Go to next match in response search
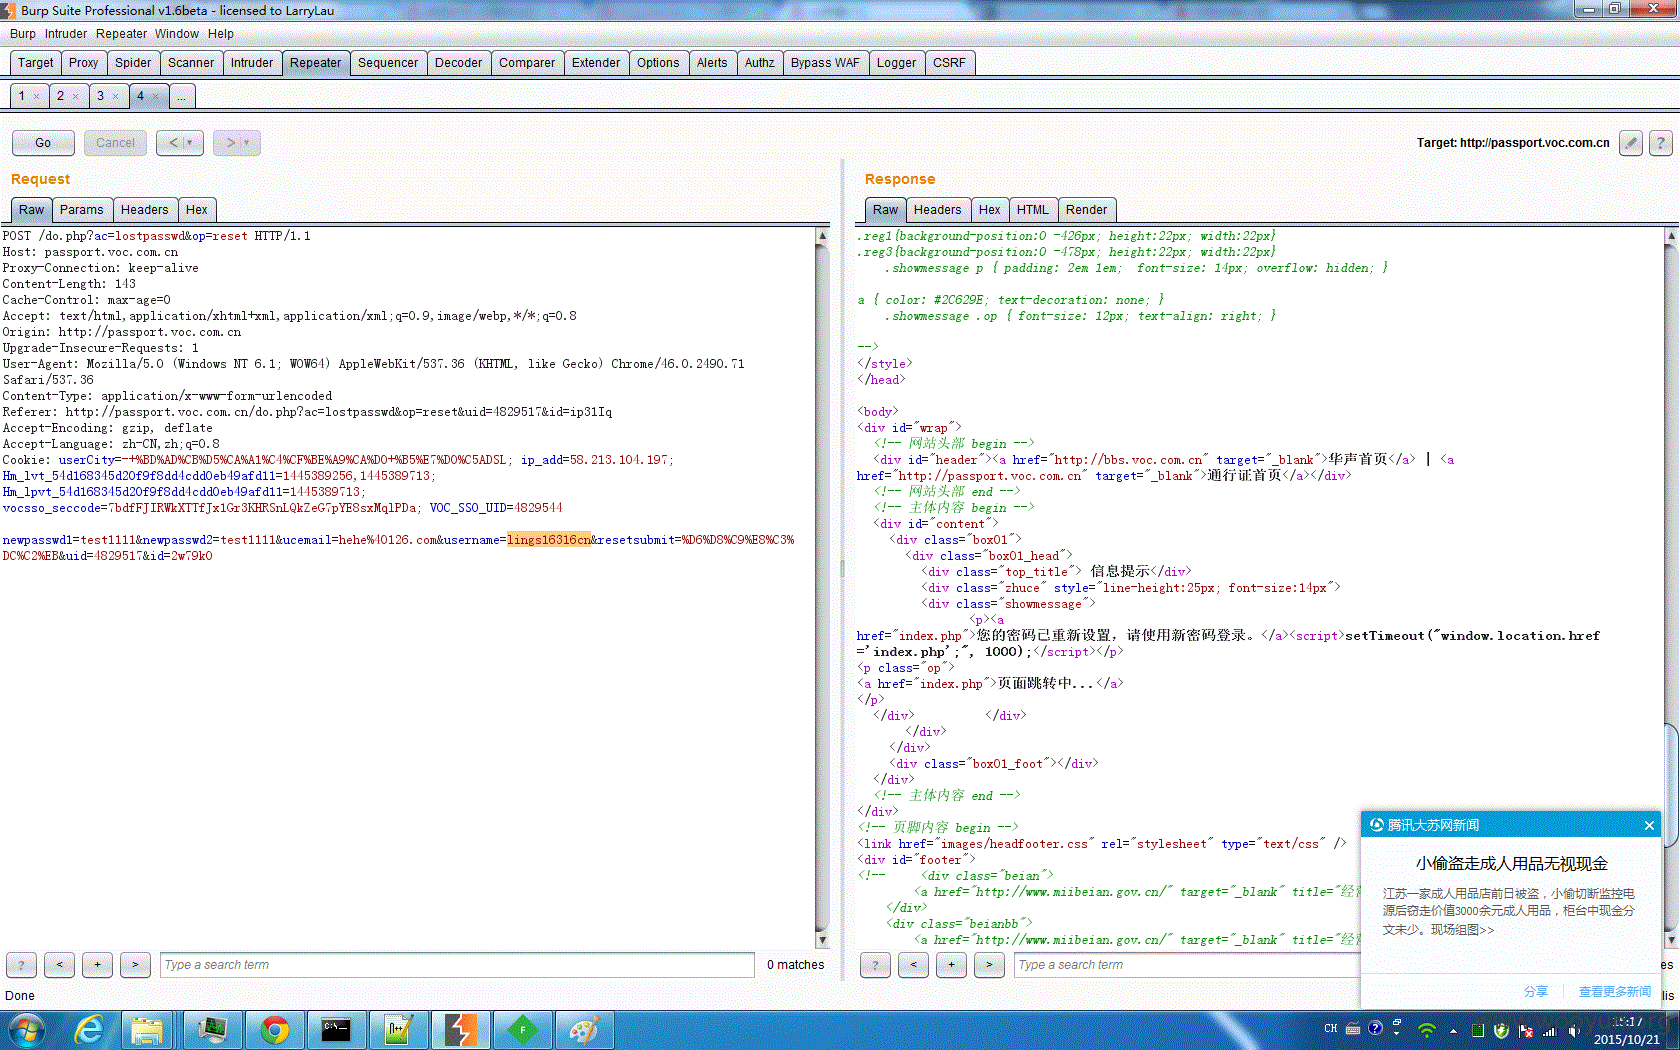The image size is (1680, 1050). 989,965
